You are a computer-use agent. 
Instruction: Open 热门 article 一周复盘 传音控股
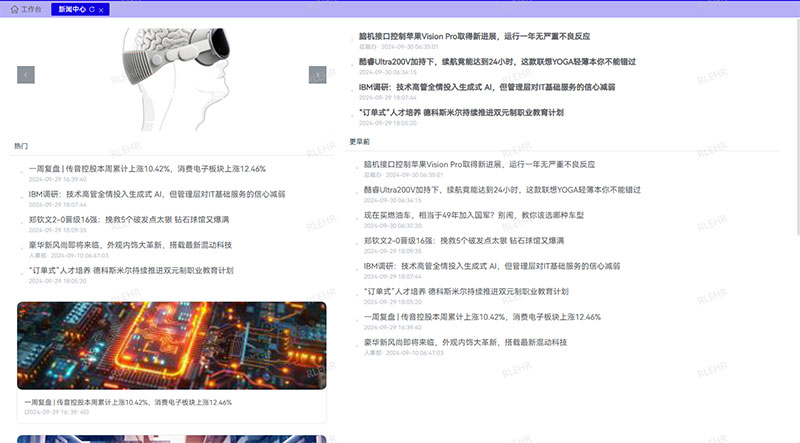(x=147, y=169)
